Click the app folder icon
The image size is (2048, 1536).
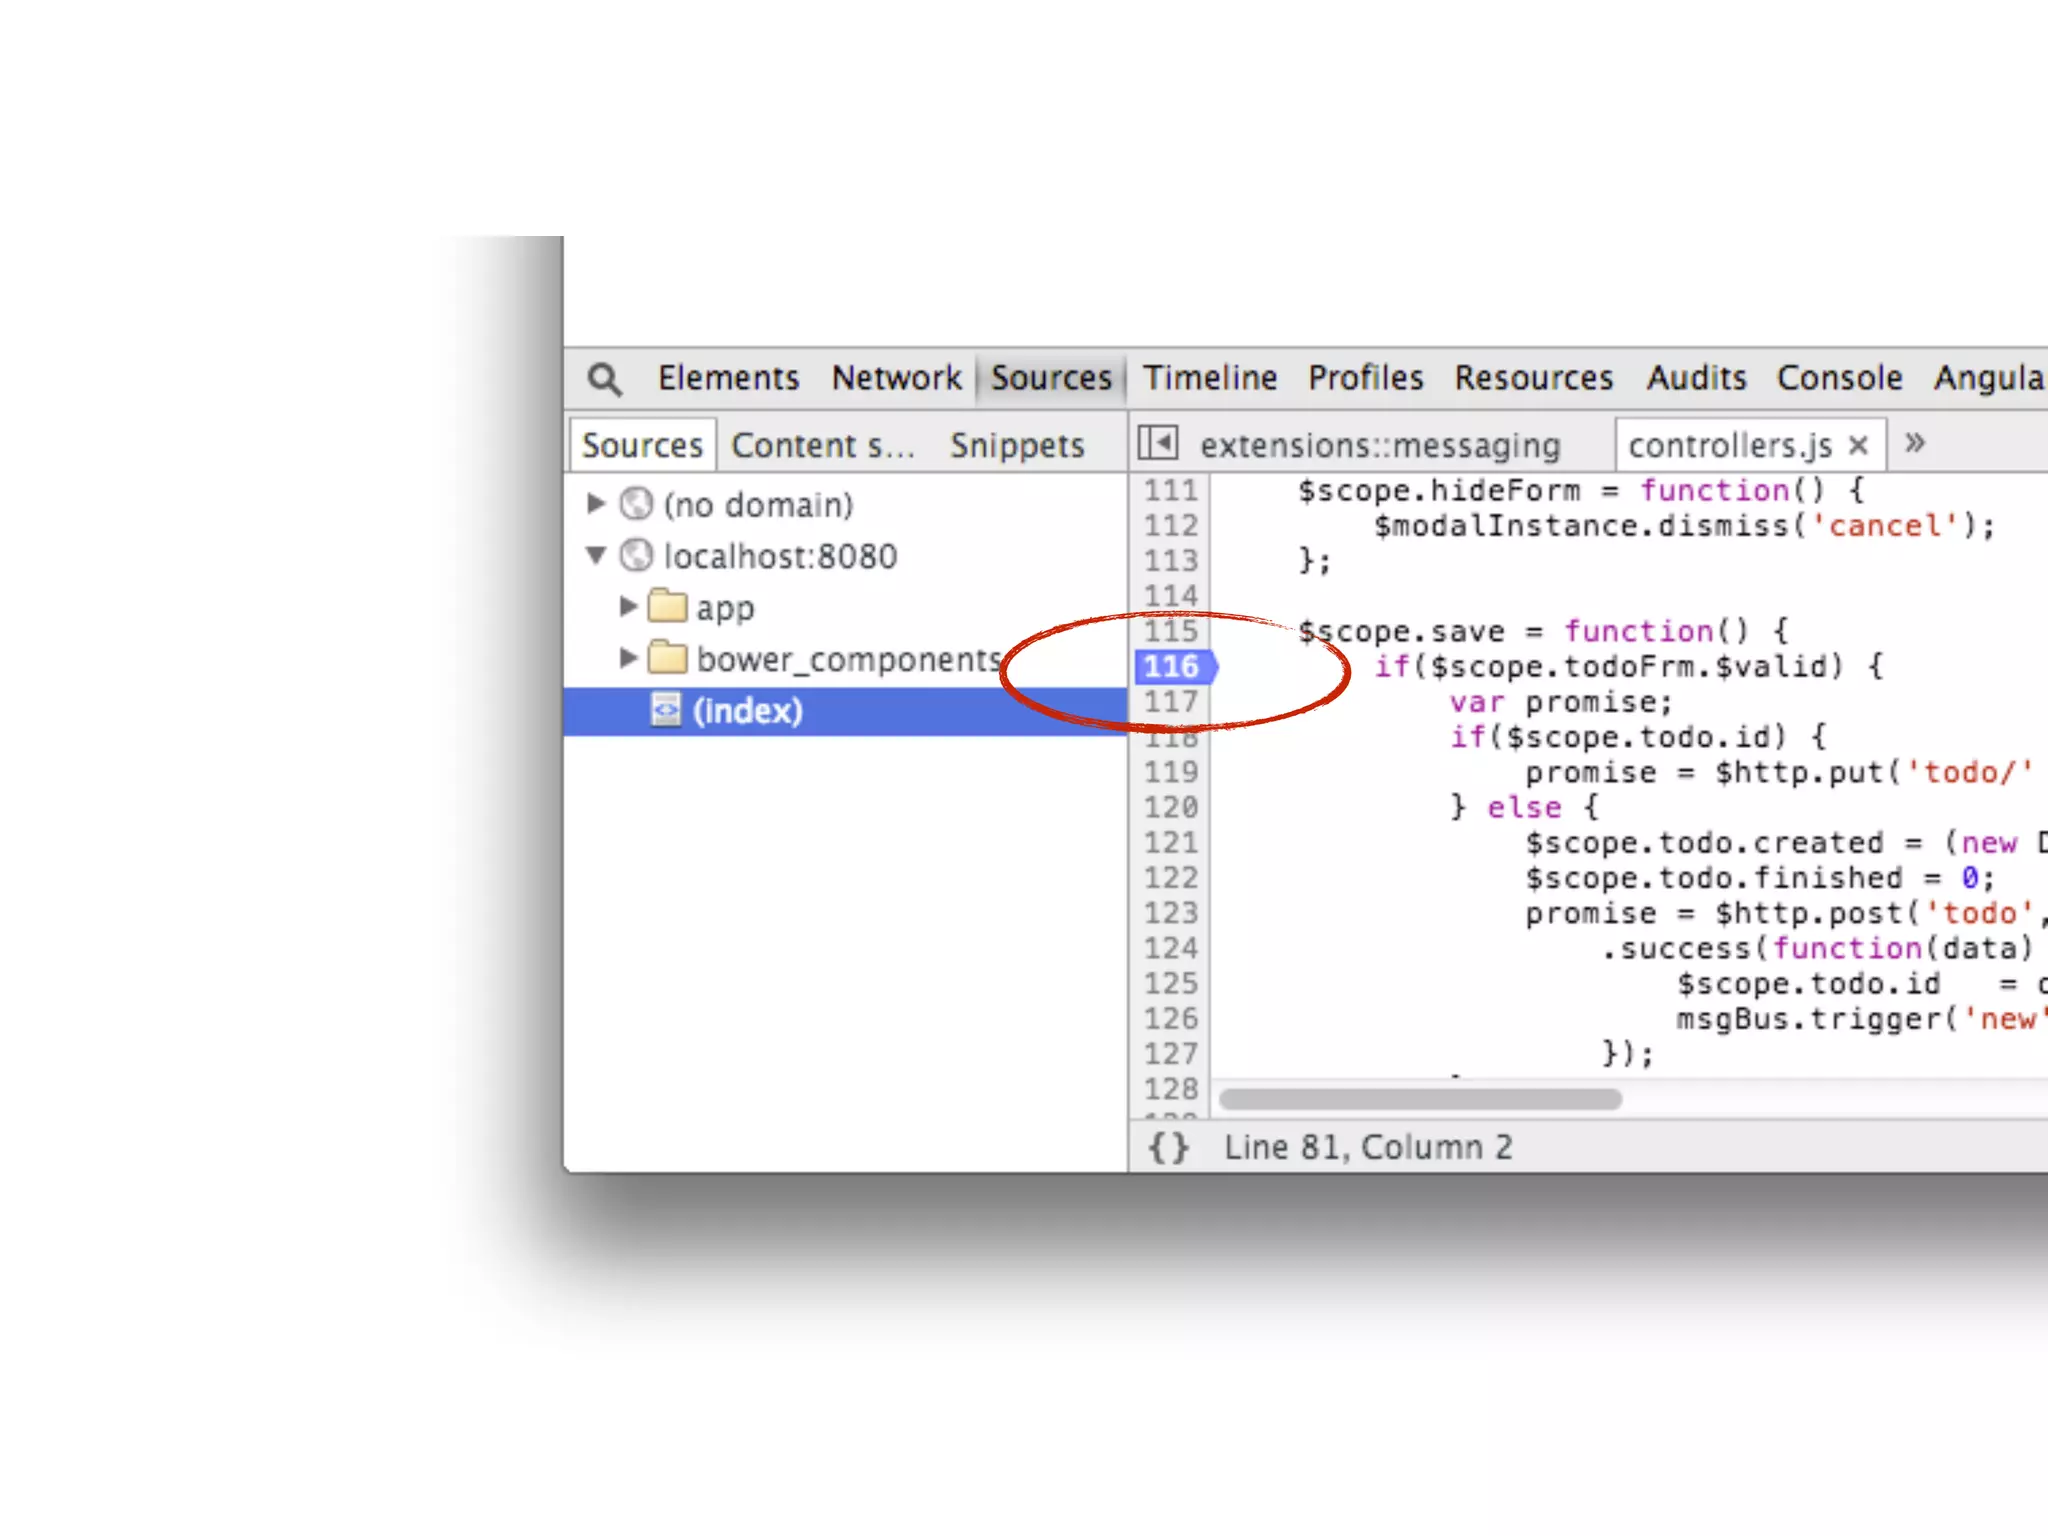[667, 606]
